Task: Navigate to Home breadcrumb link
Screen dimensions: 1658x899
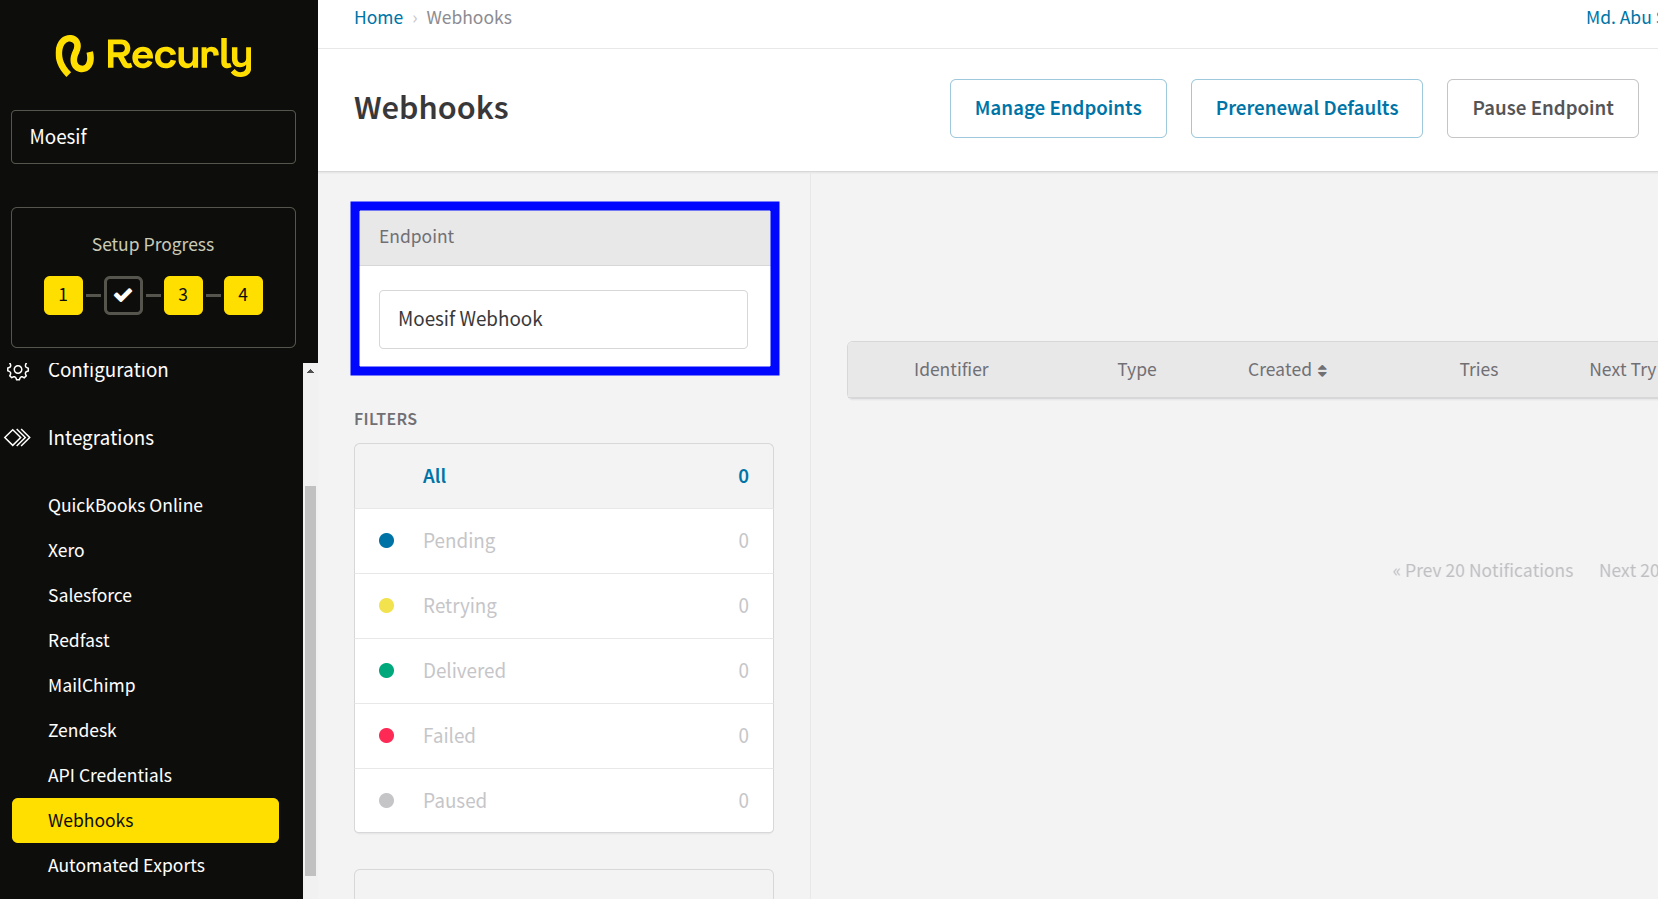Action: click(x=378, y=18)
